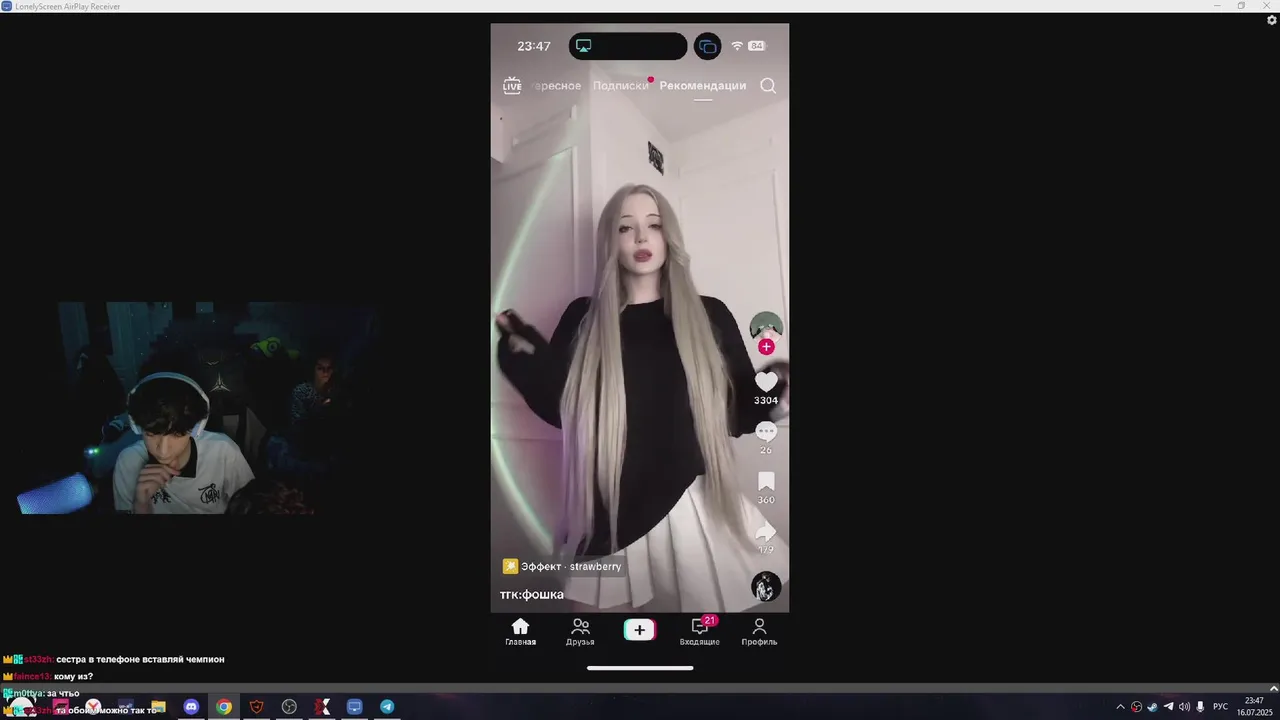Open OBS Studio from the taskbar
This screenshot has height=720, width=1280.
tap(289, 707)
